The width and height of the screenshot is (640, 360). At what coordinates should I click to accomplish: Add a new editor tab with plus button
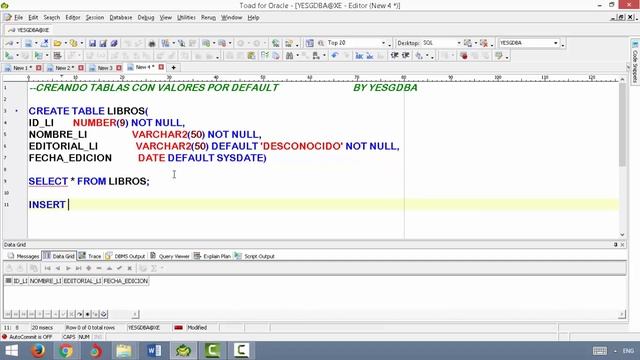point(173,67)
